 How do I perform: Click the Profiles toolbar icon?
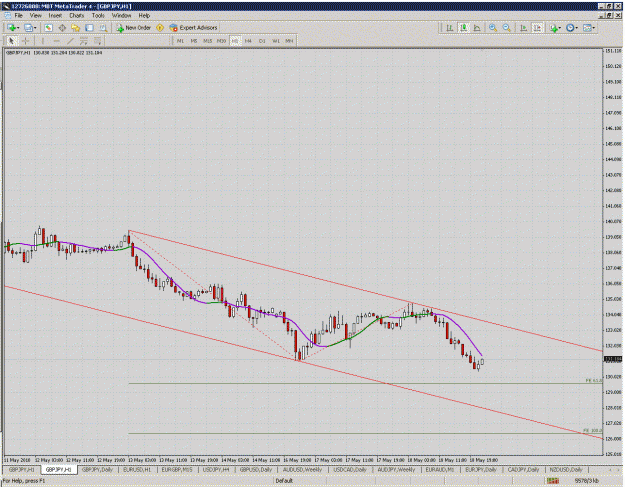(28, 27)
